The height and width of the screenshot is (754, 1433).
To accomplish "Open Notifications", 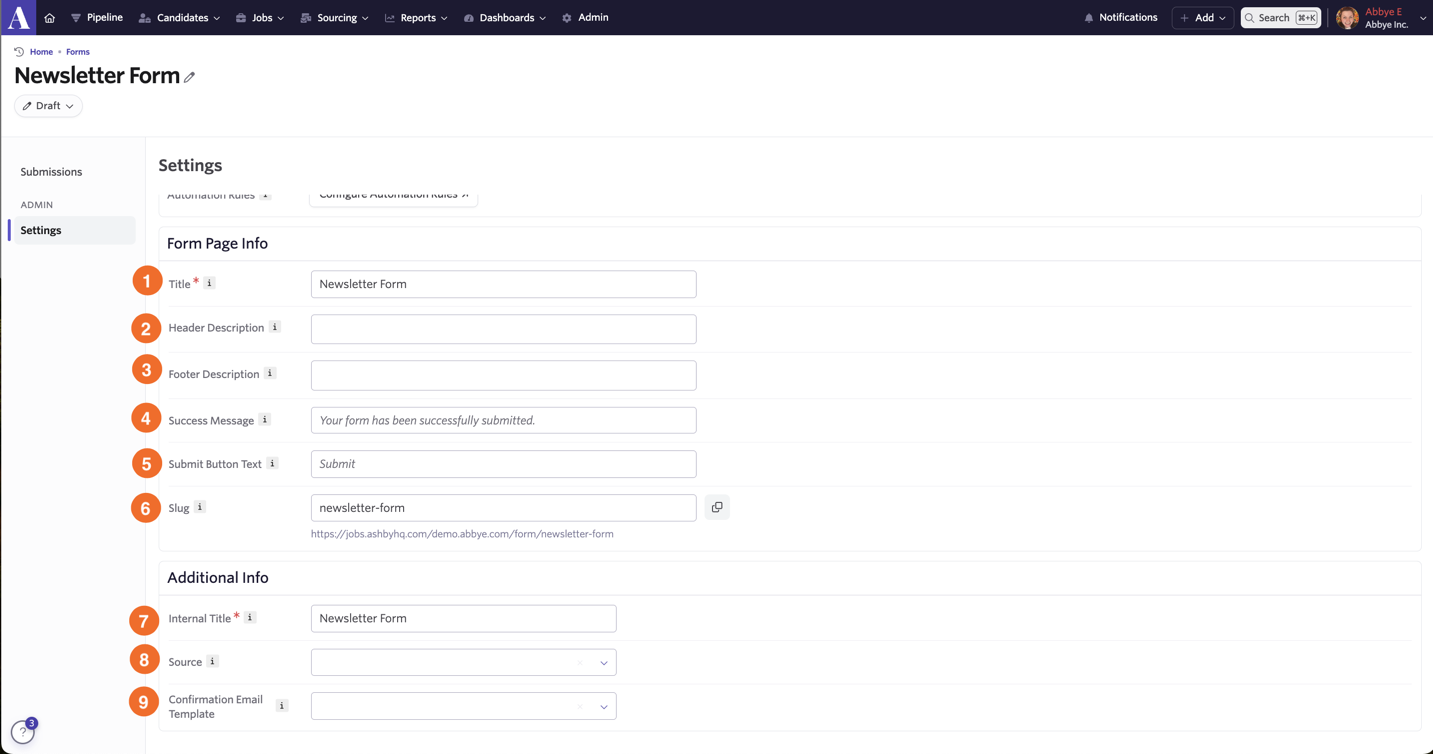I will [x=1121, y=17].
